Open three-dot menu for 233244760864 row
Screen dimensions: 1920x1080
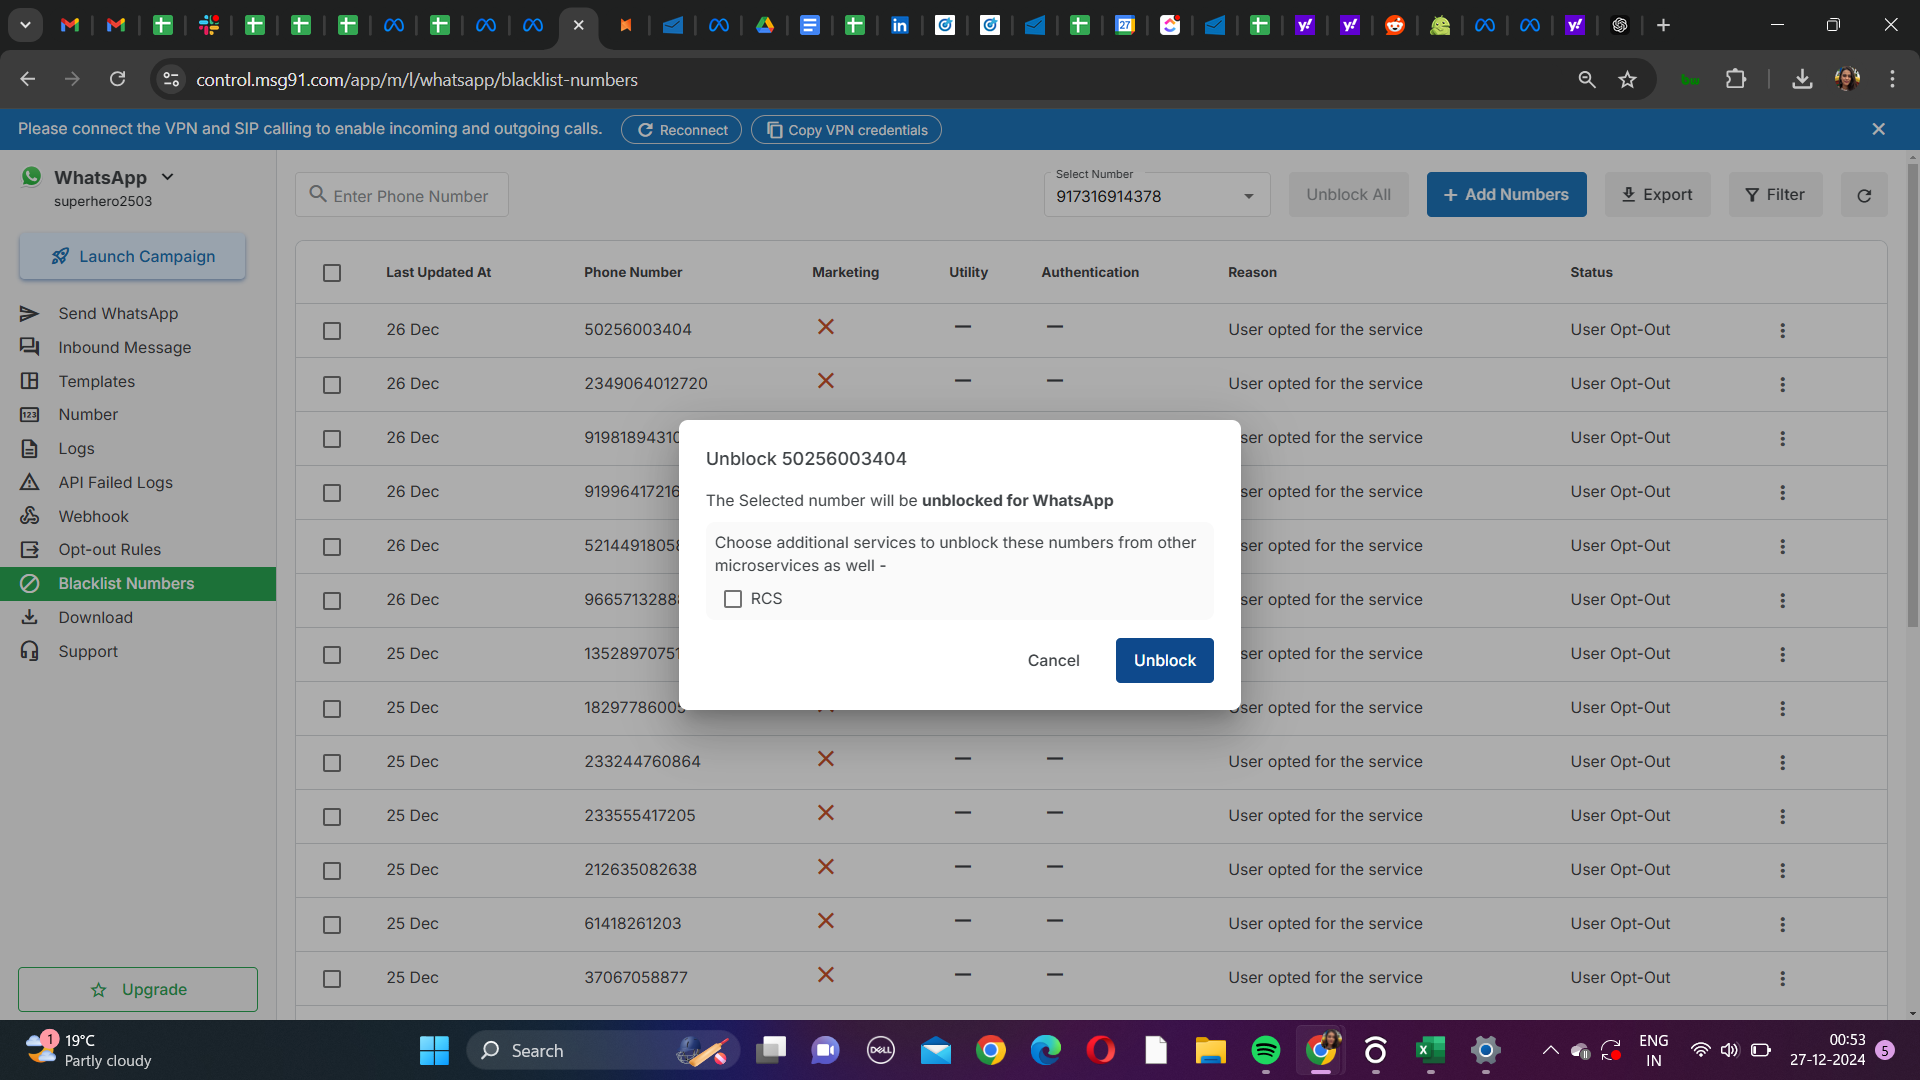coord(1782,762)
